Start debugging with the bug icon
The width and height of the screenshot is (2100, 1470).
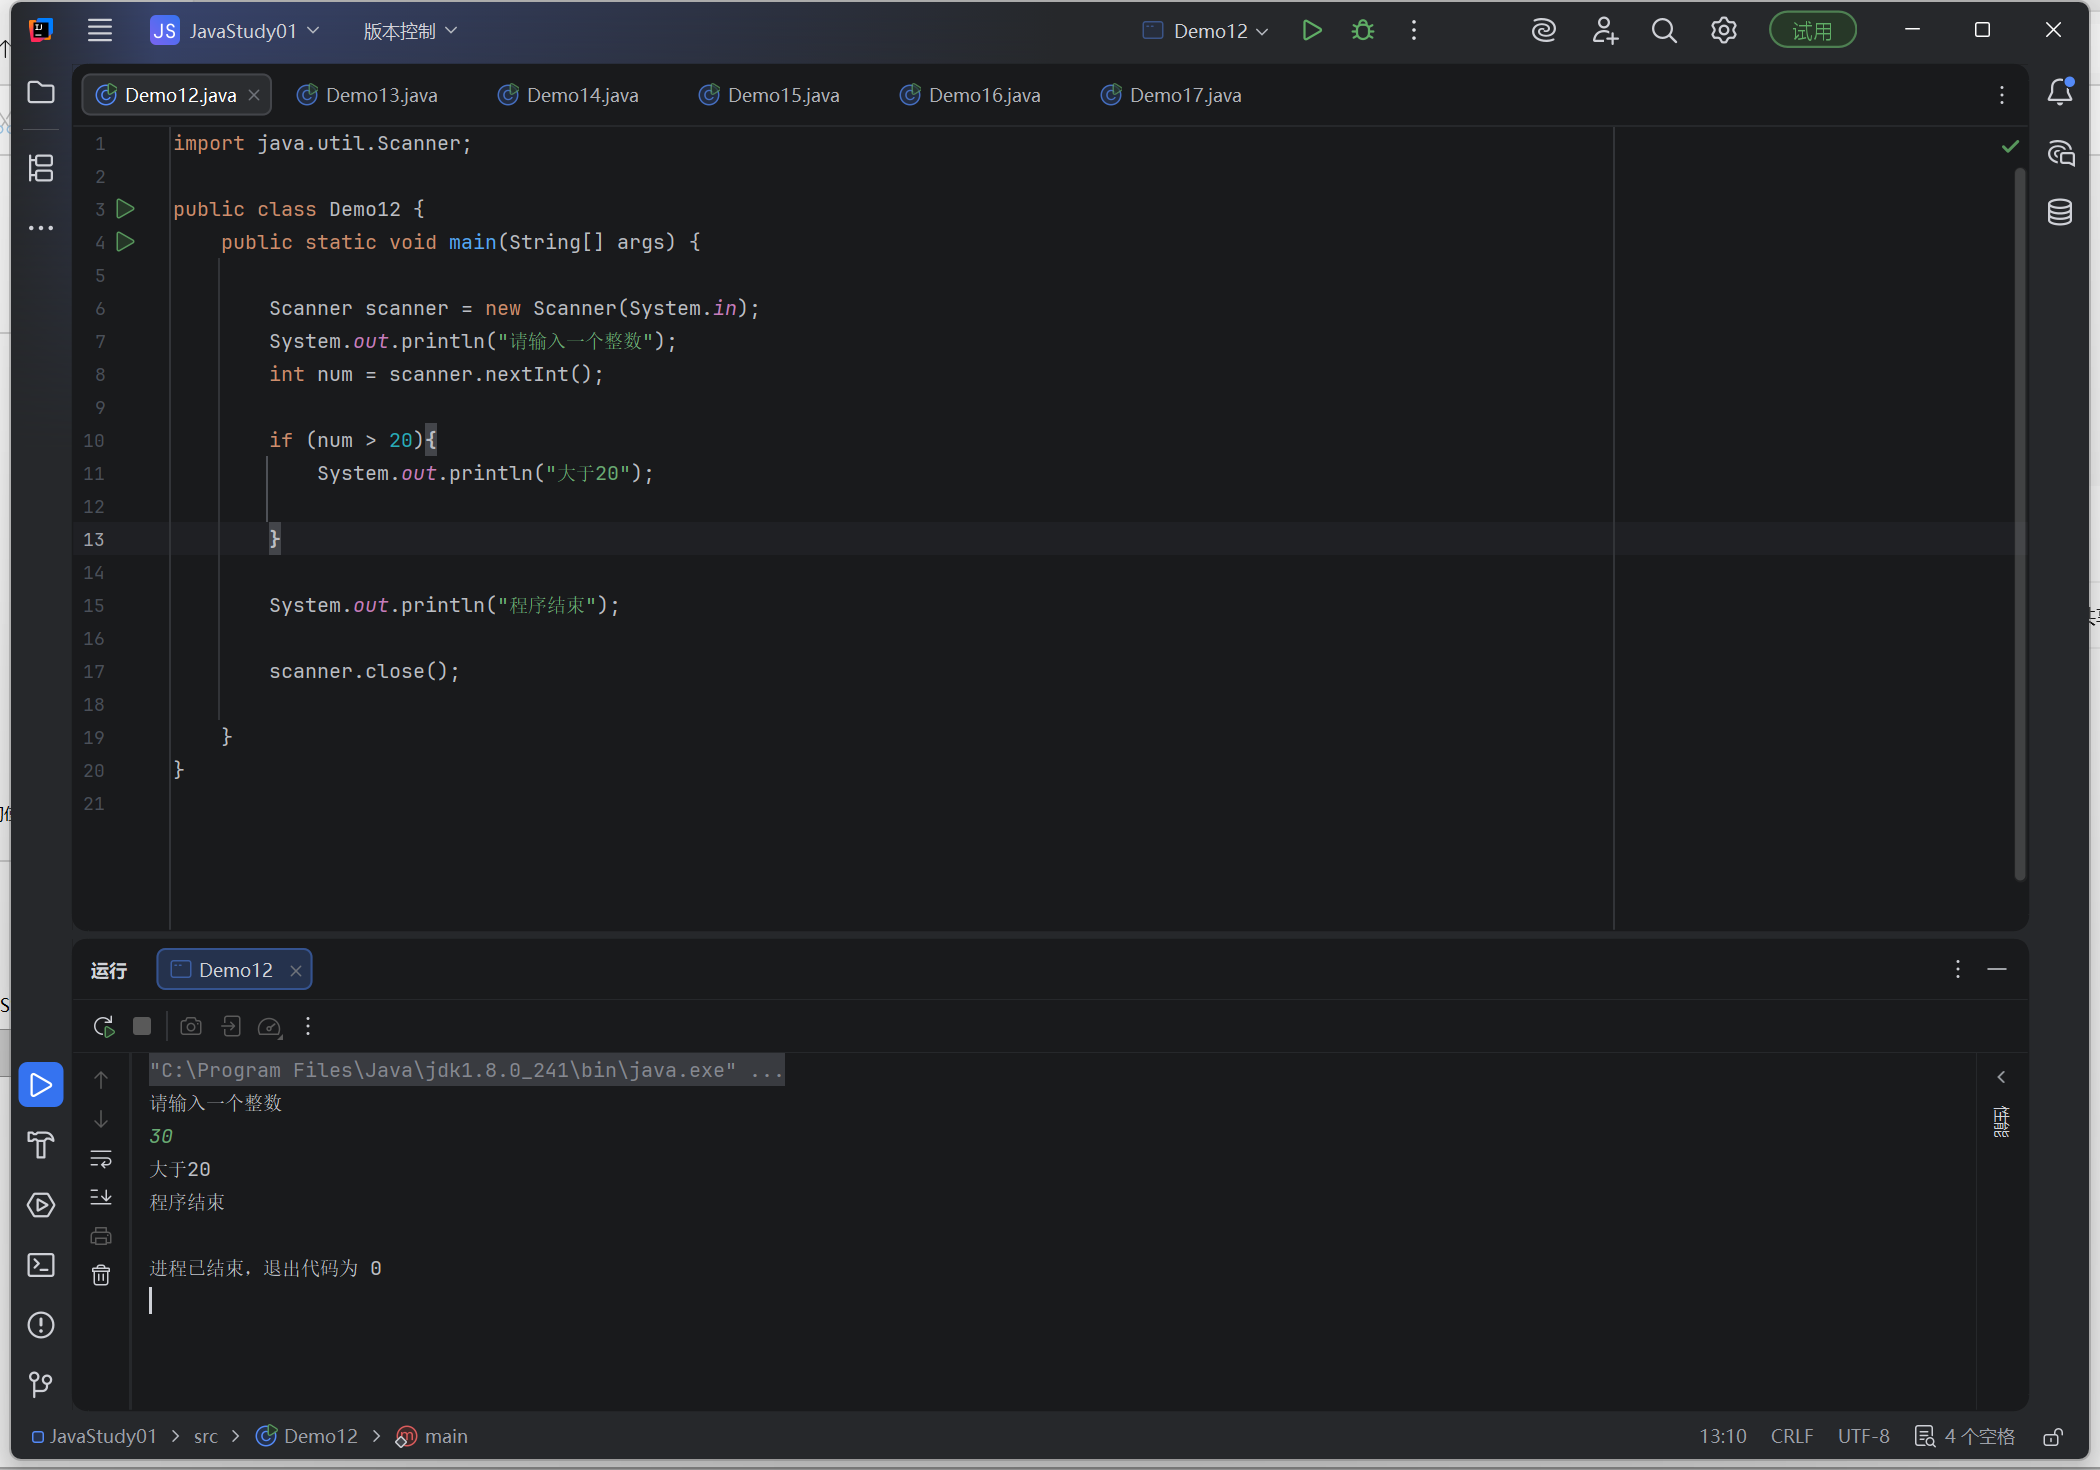click(1363, 30)
